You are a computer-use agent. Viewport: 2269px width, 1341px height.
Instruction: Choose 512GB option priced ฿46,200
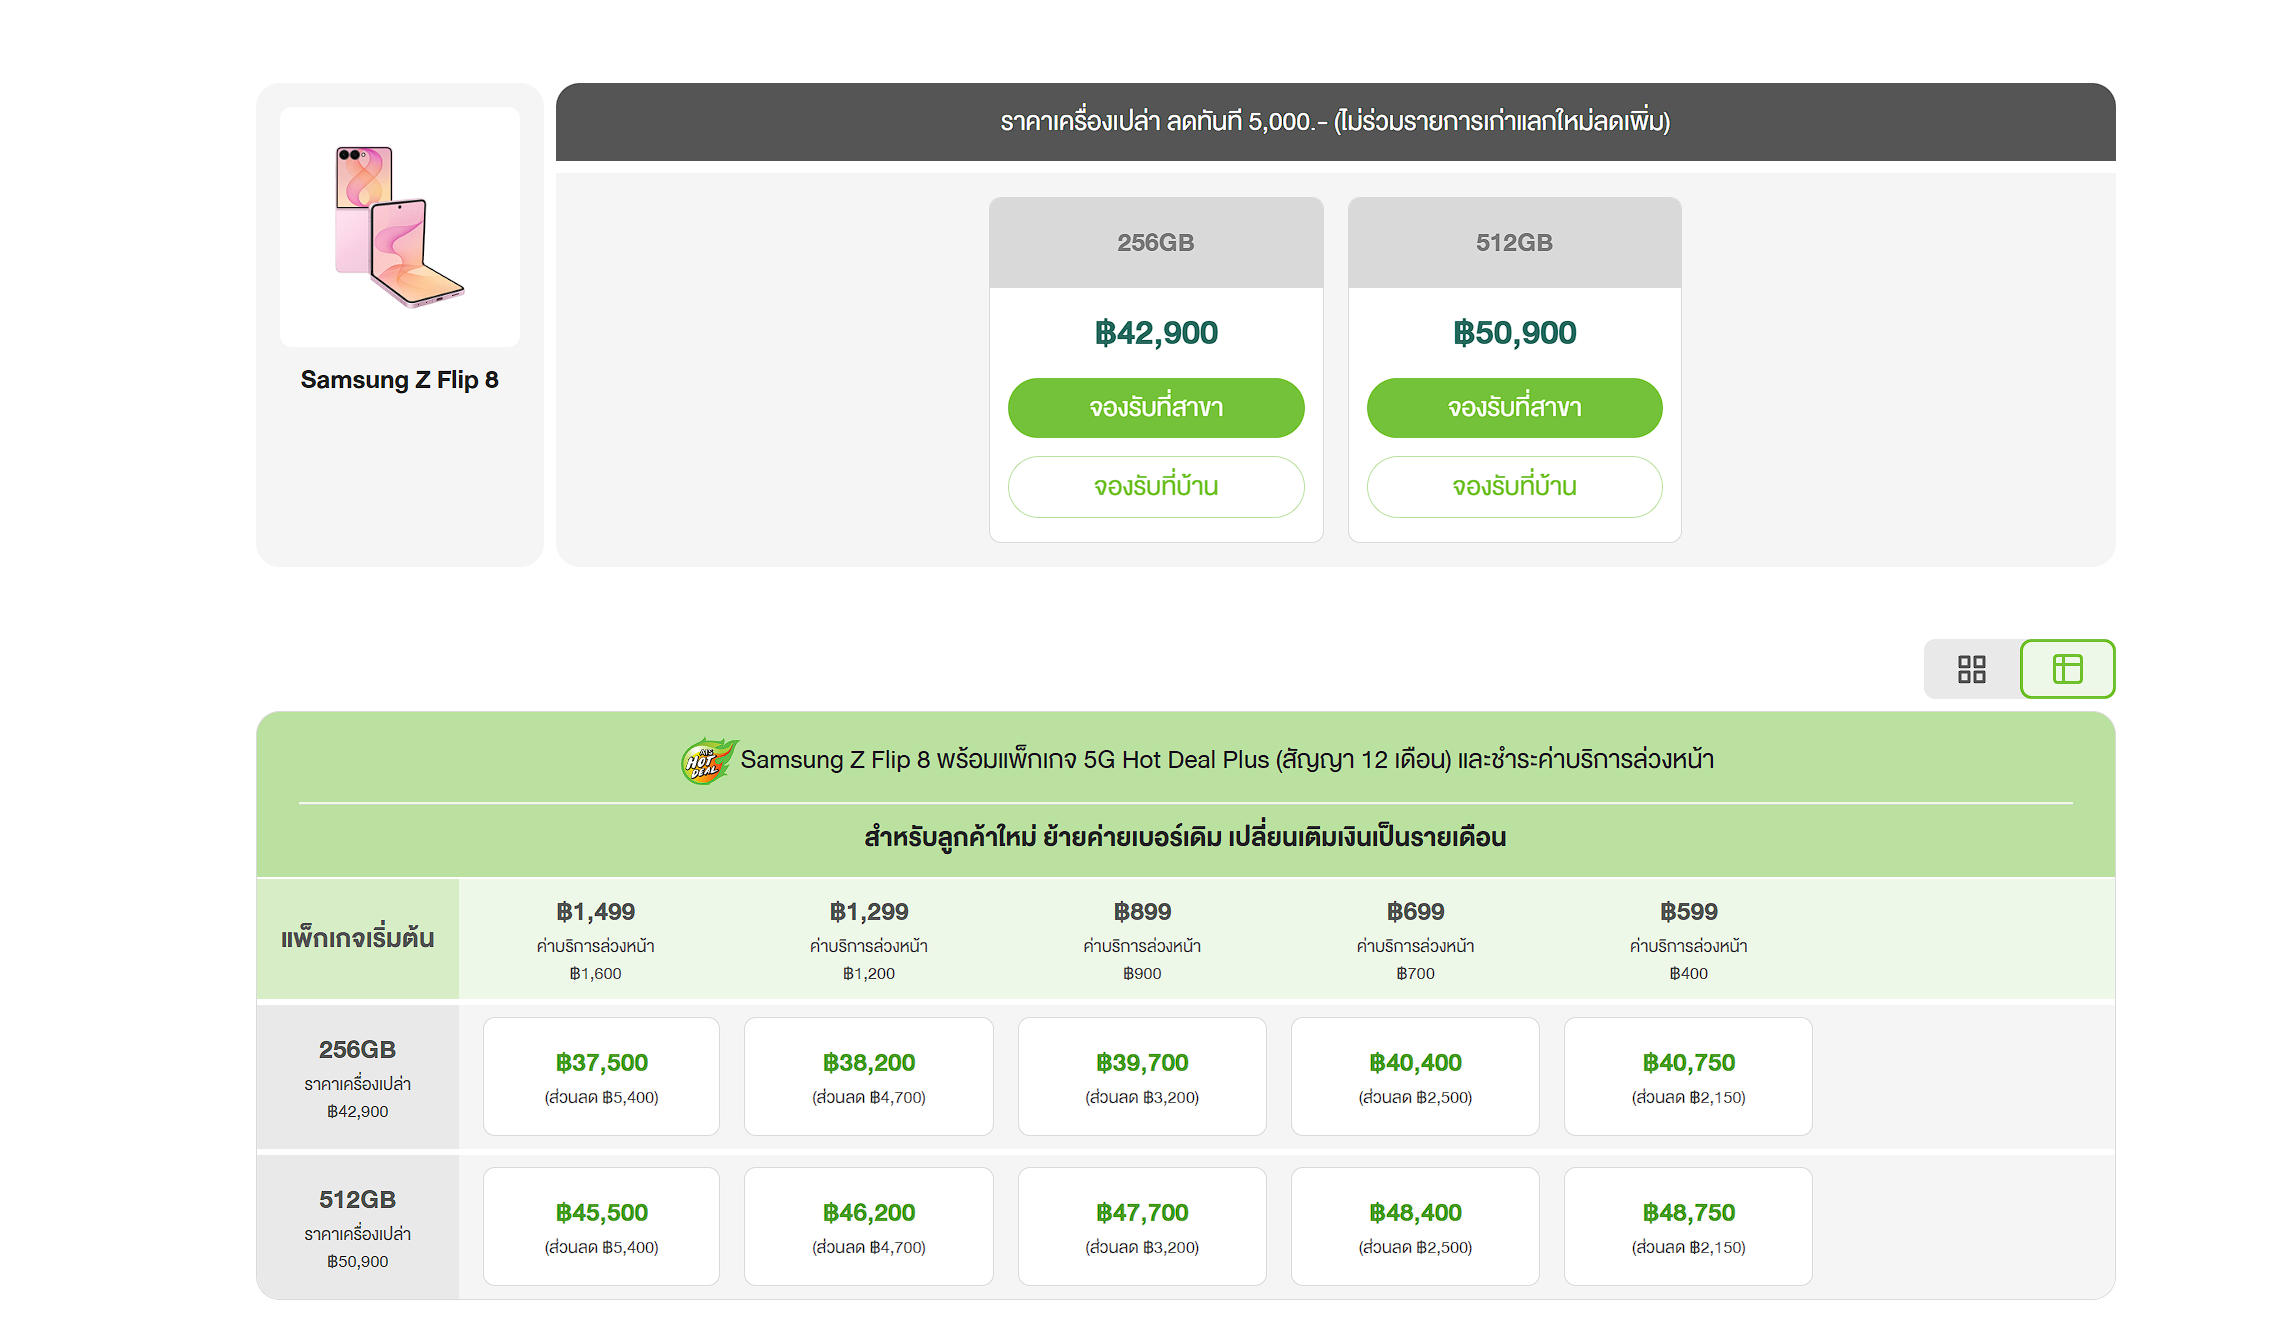[x=869, y=1227]
